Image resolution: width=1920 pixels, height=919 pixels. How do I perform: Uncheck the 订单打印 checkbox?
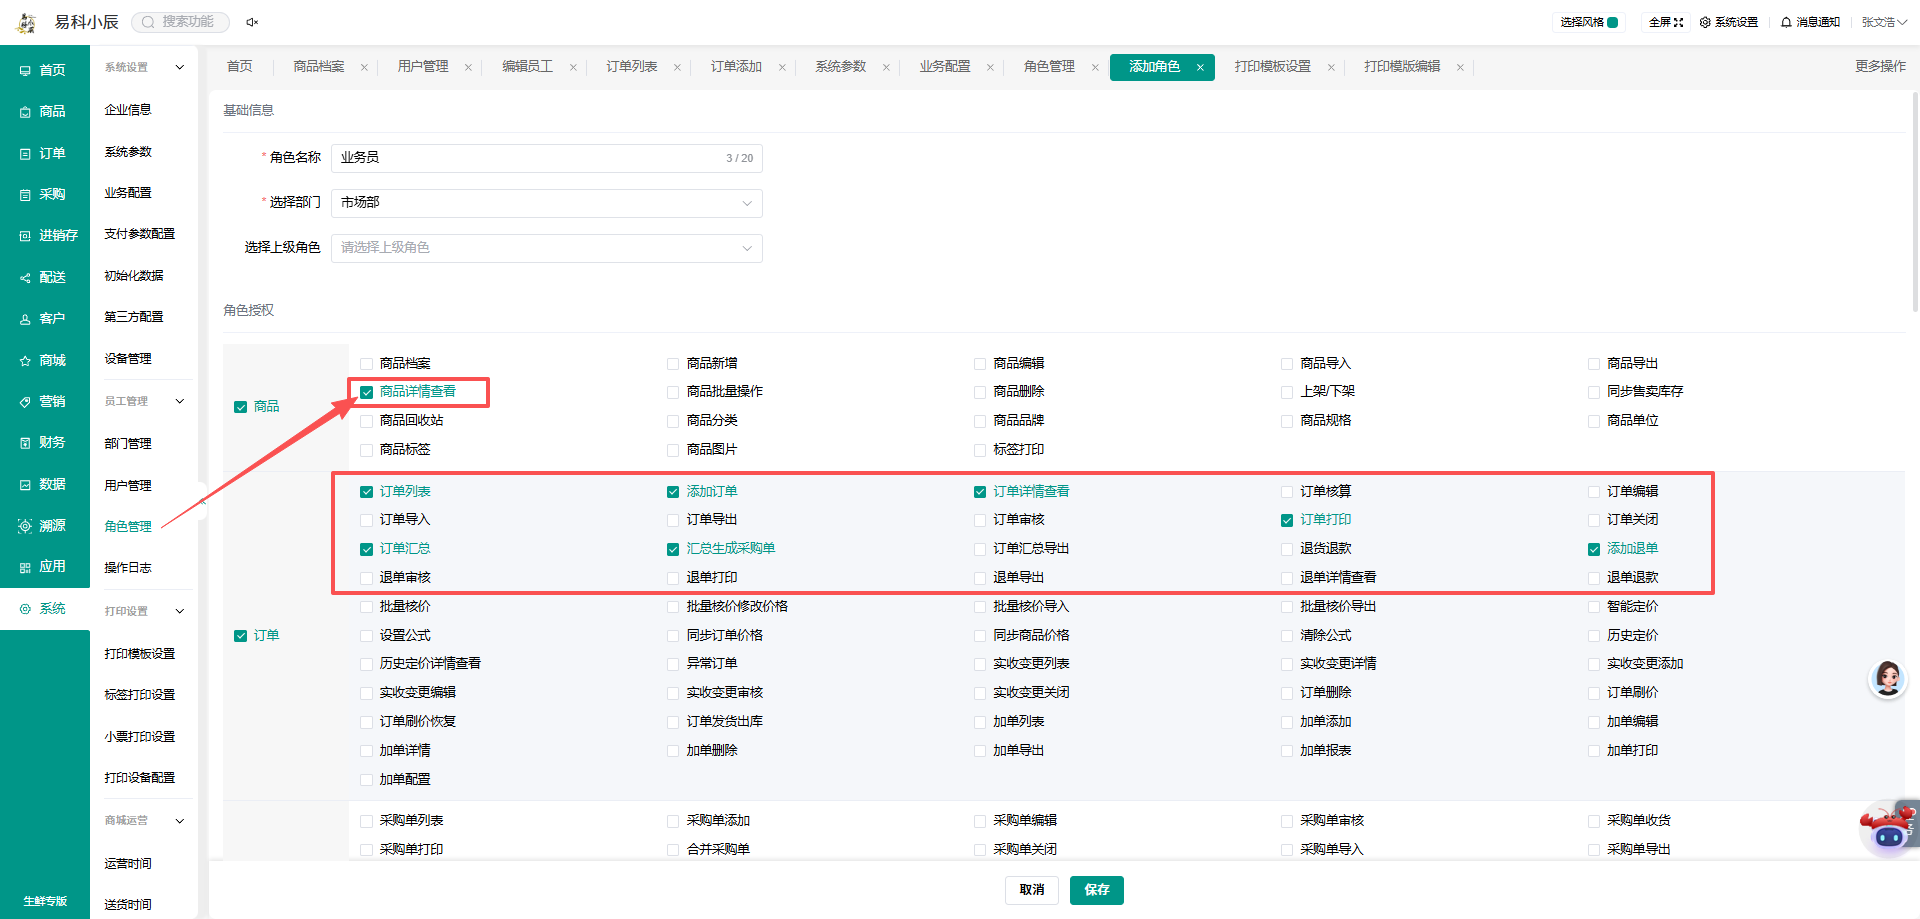point(1287,520)
